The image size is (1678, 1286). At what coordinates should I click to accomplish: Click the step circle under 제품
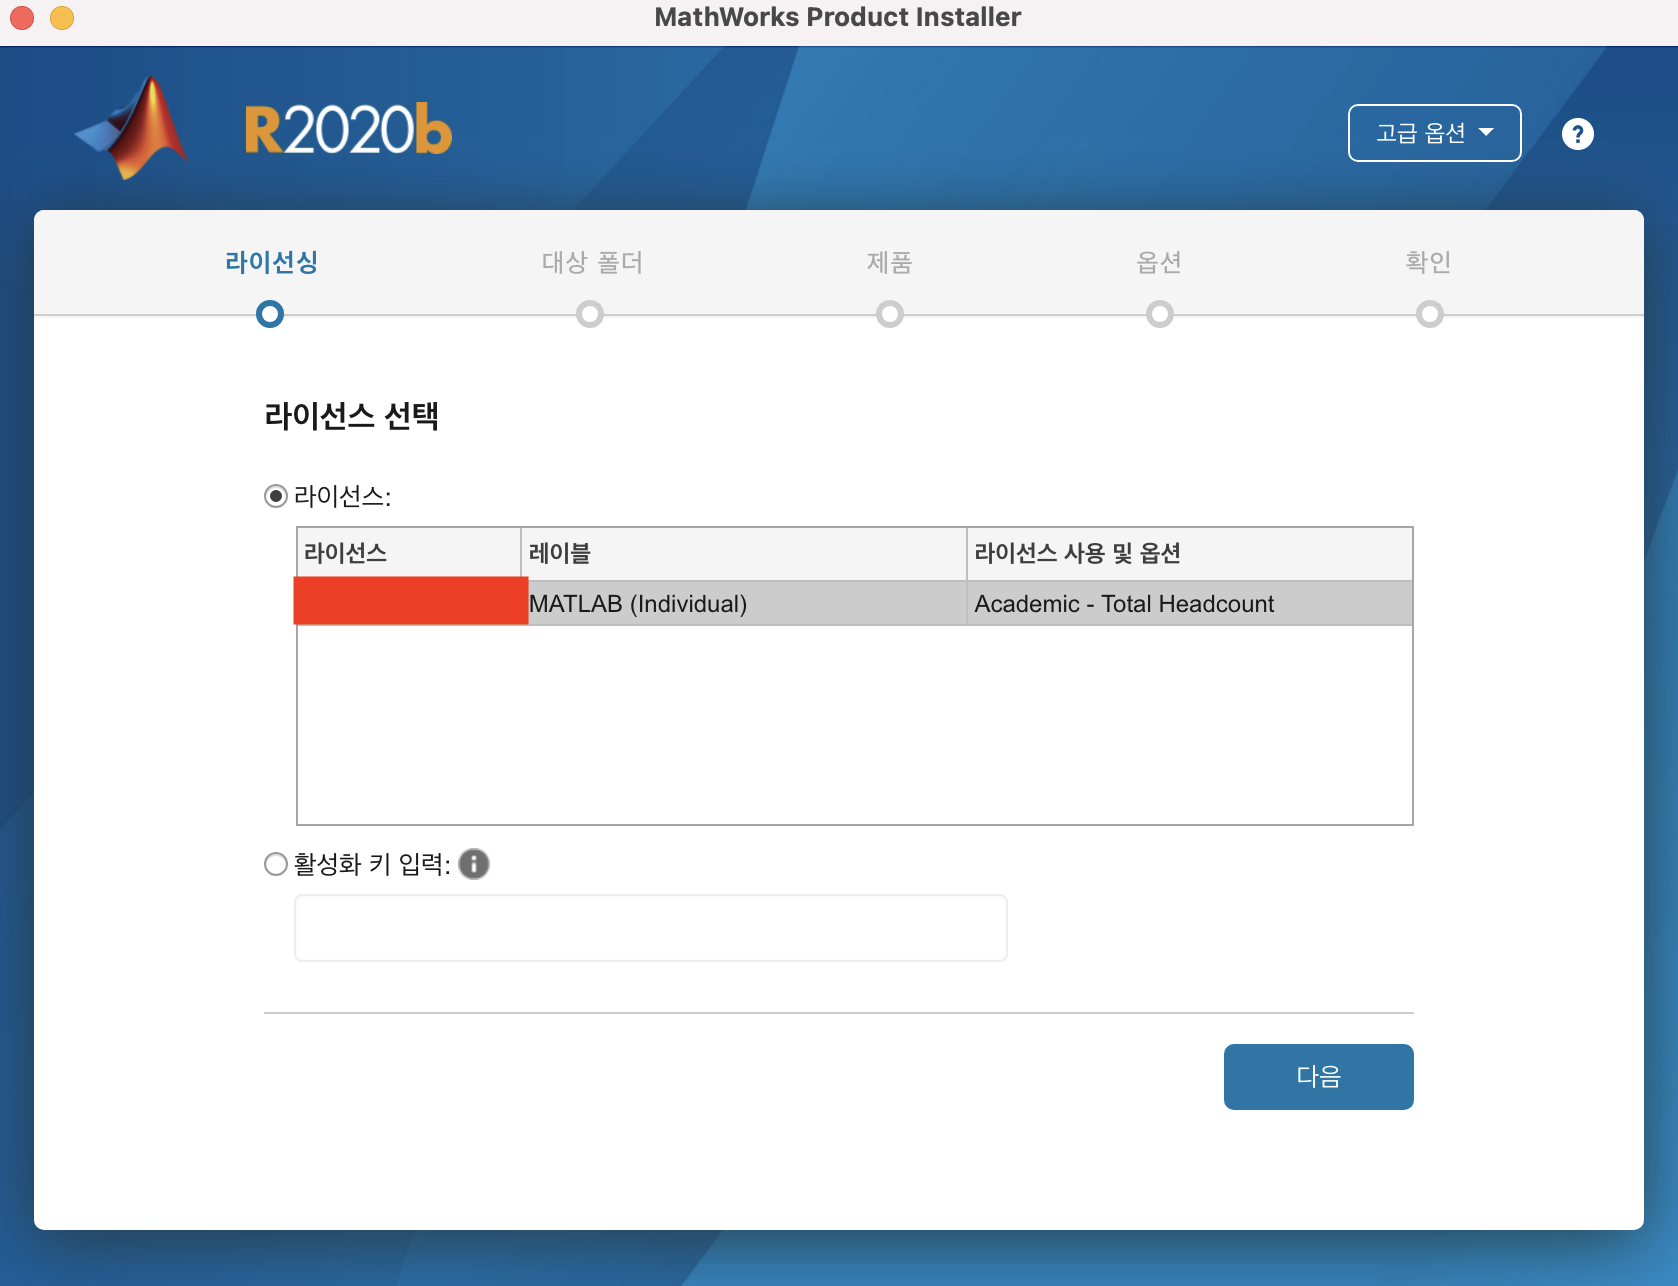(x=889, y=314)
